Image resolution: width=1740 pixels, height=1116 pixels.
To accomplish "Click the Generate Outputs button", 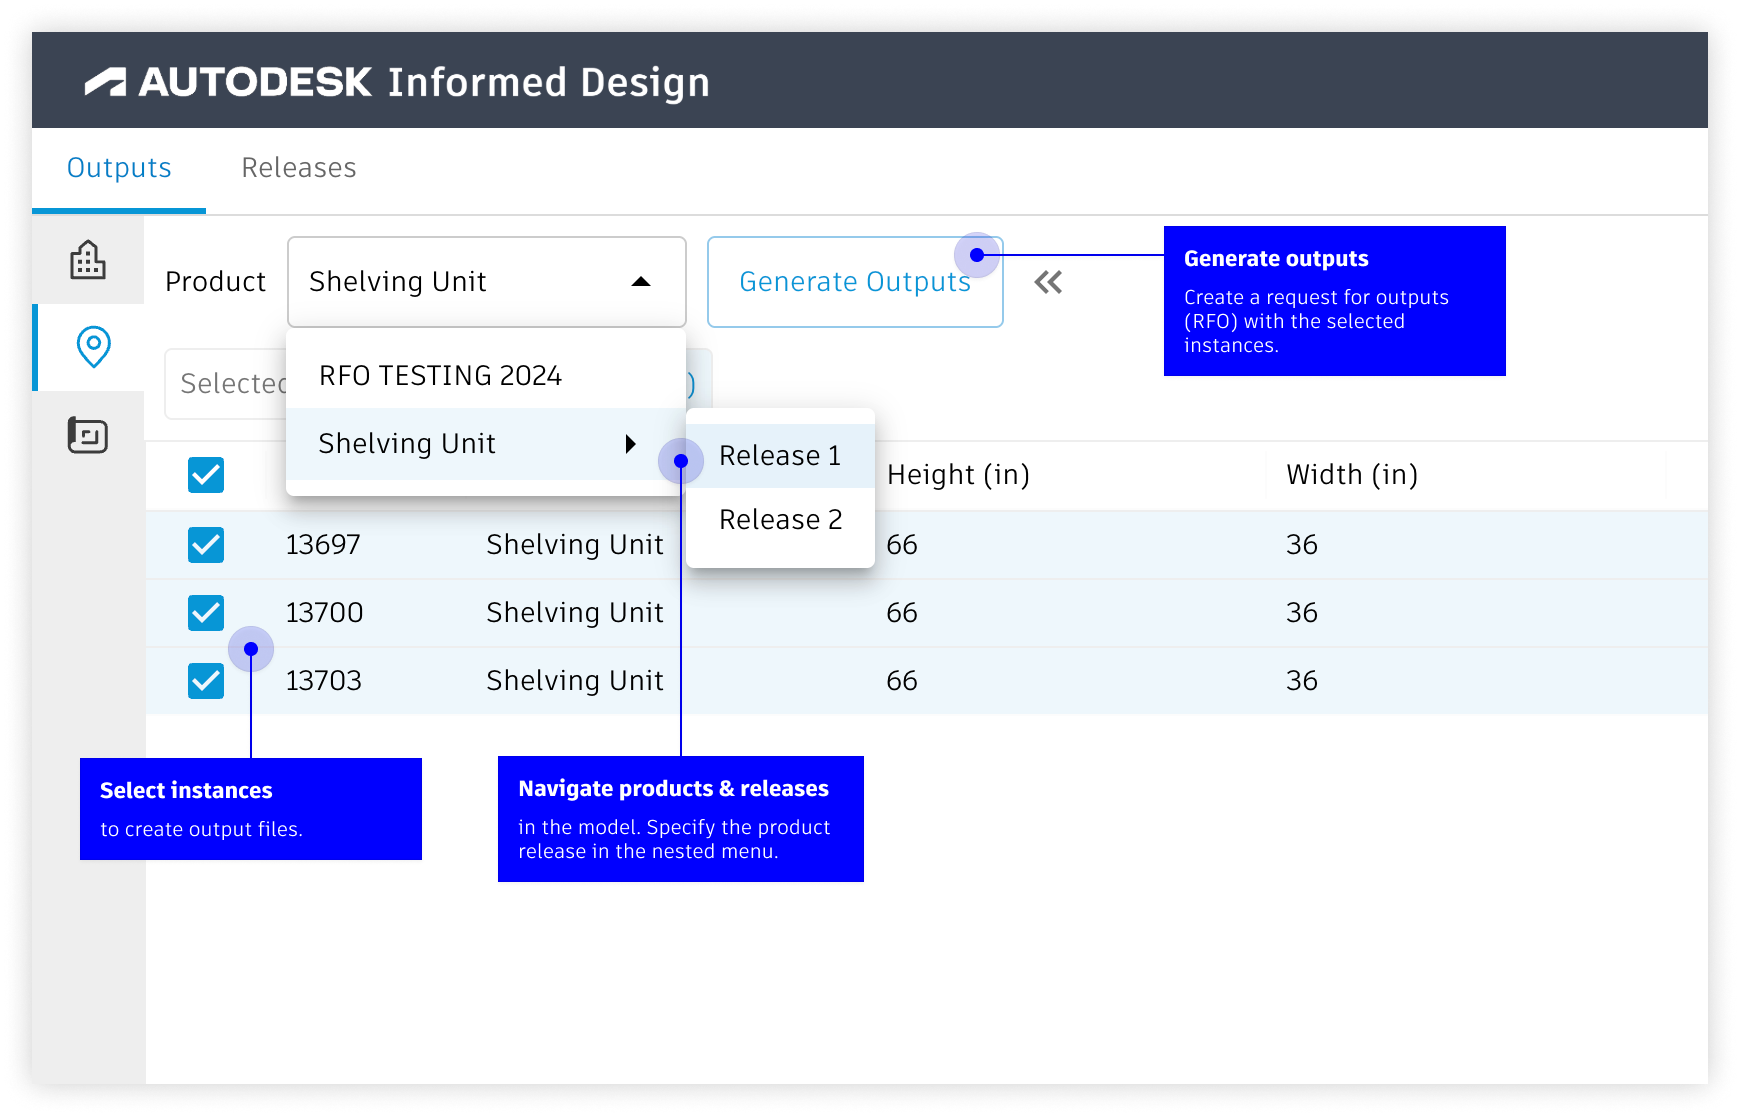I will click(x=855, y=282).
